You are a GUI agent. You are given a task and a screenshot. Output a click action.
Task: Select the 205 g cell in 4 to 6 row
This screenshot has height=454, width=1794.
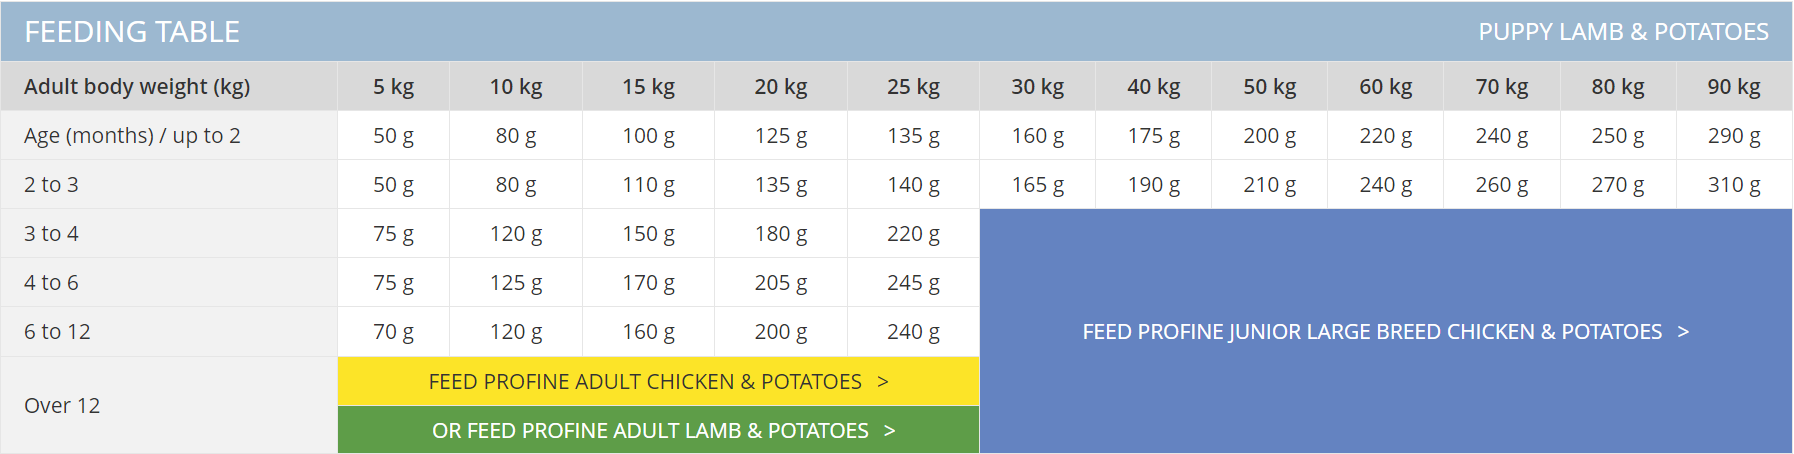pyautogui.click(x=781, y=283)
